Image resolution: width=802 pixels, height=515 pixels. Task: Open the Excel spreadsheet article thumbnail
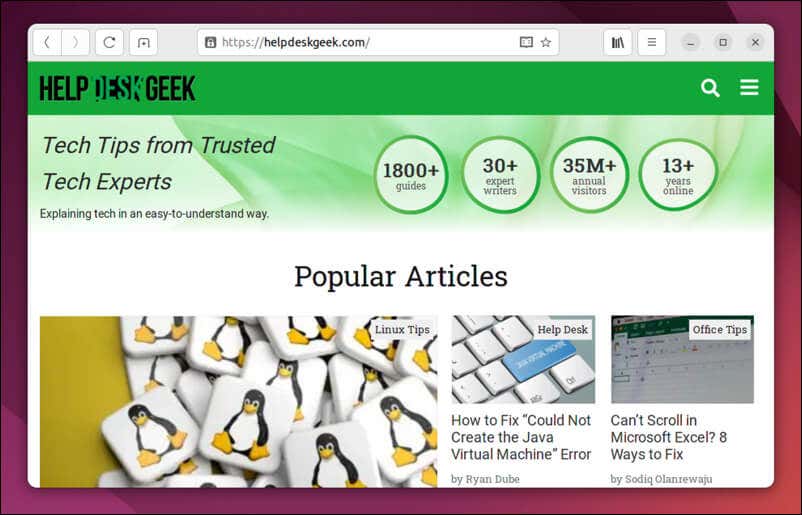pyautogui.click(x=682, y=360)
